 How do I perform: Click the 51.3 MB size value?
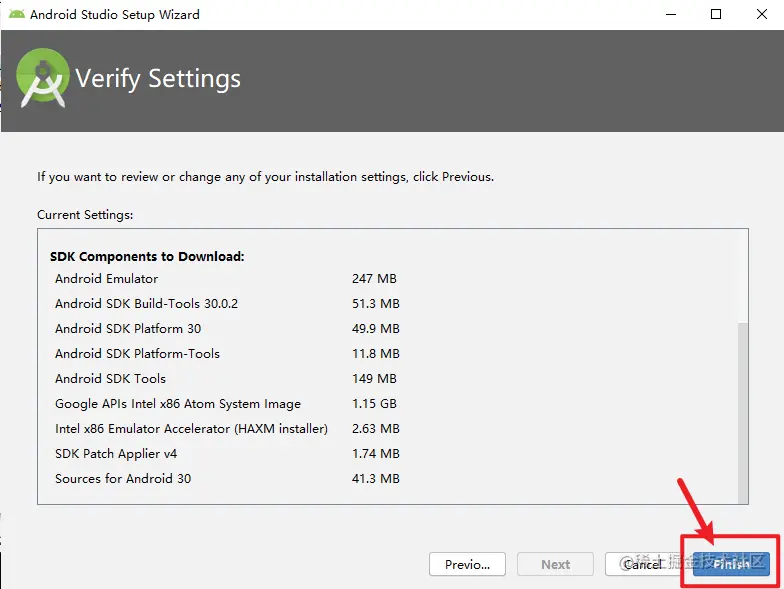click(376, 304)
